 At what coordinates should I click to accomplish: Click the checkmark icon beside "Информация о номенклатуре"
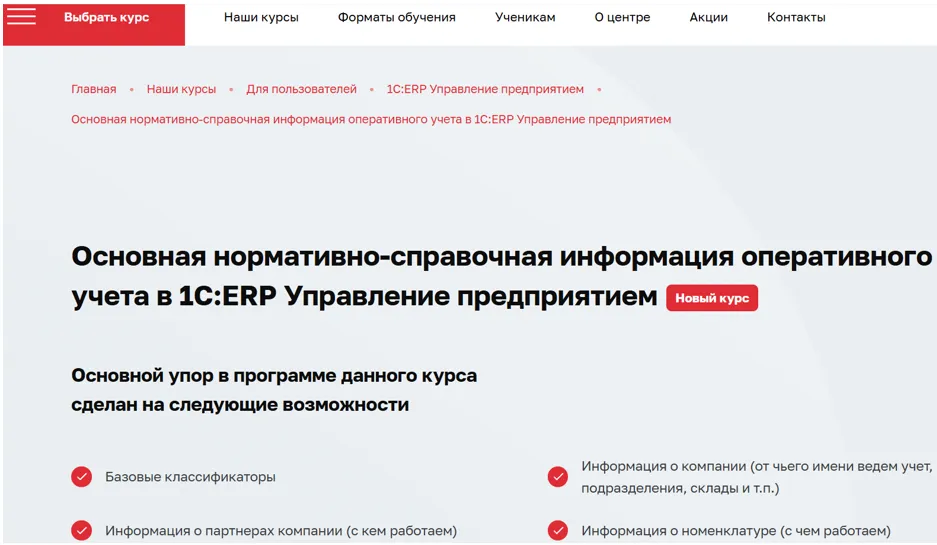pos(558,531)
